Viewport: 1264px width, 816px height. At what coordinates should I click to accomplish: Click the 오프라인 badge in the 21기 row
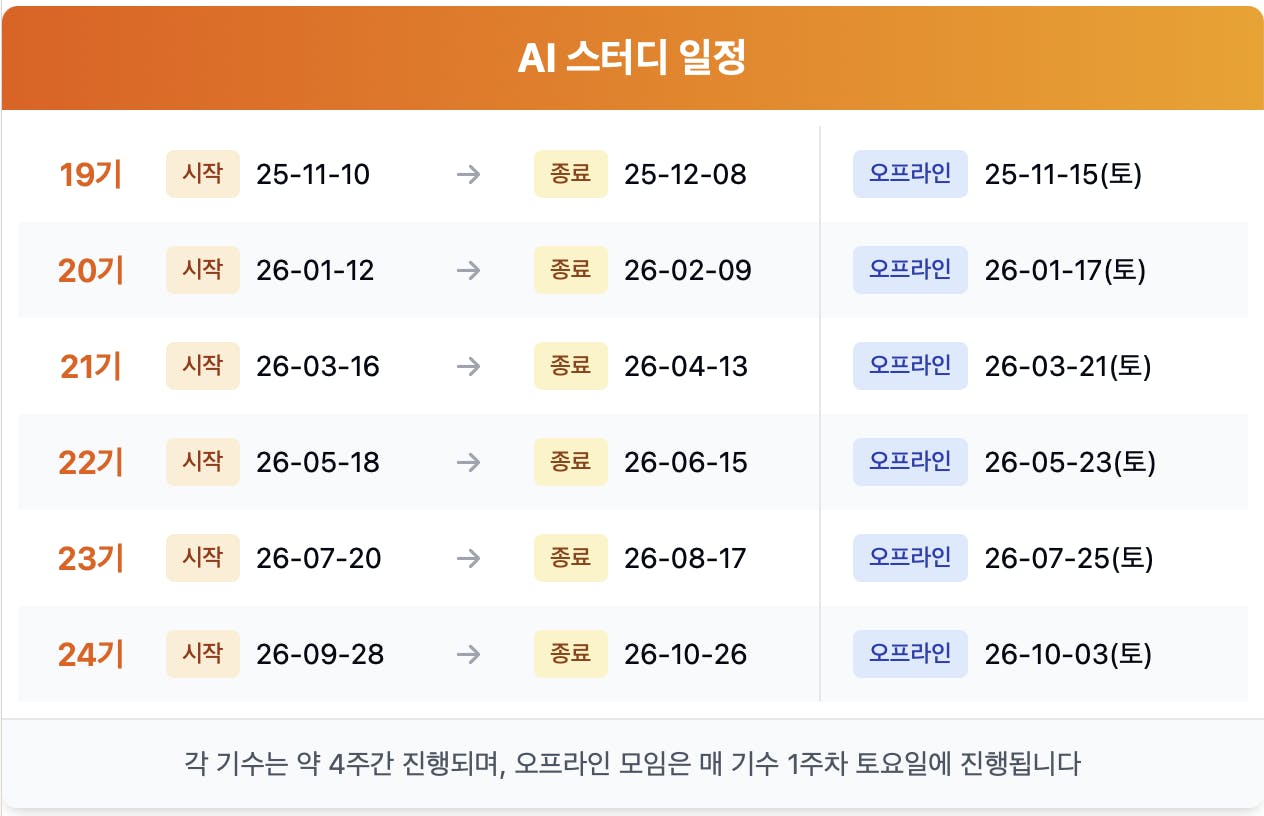click(x=910, y=366)
